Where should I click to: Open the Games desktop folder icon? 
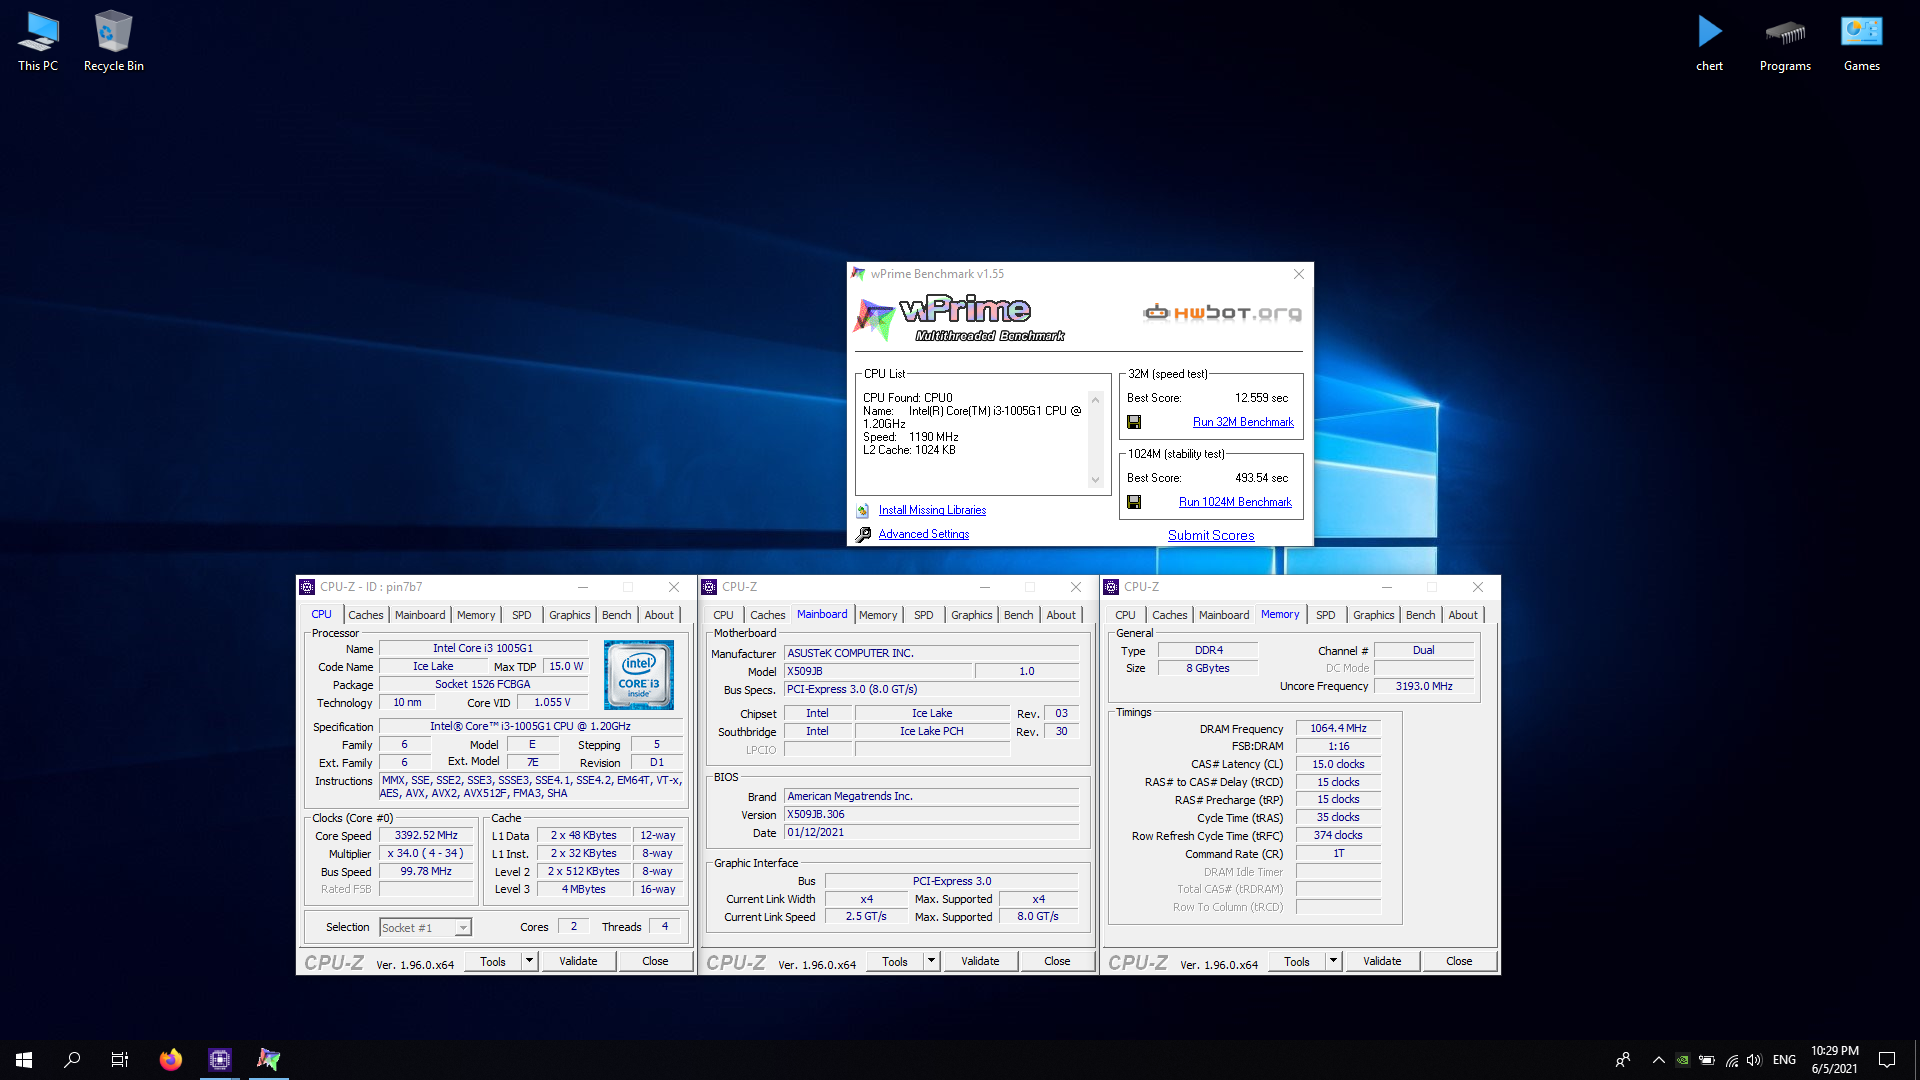click(1861, 42)
